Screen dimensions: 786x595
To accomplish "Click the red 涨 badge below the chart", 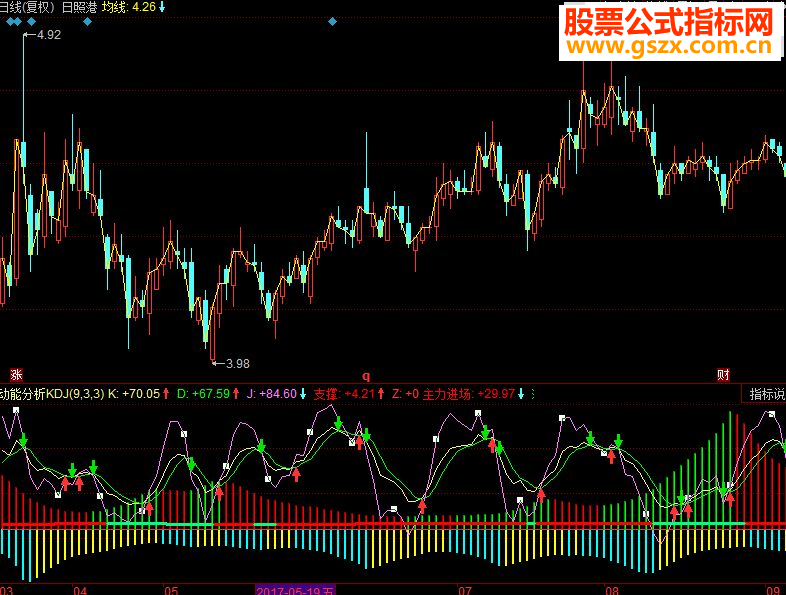I will [17, 374].
